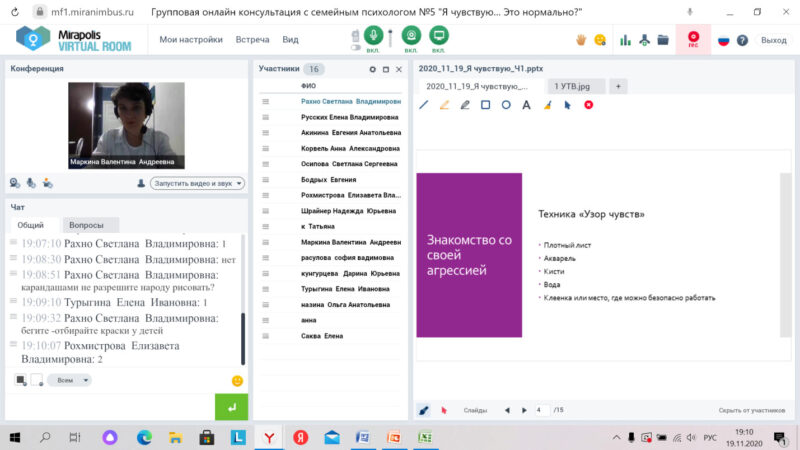
Task: Click the chat message input field
Action: coord(110,407)
